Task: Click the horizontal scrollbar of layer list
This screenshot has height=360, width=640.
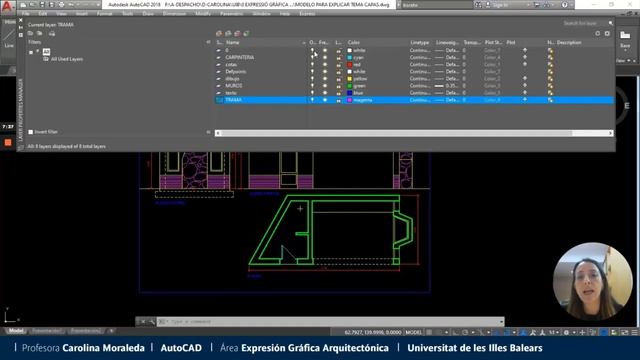Action: pyautogui.click(x=414, y=133)
